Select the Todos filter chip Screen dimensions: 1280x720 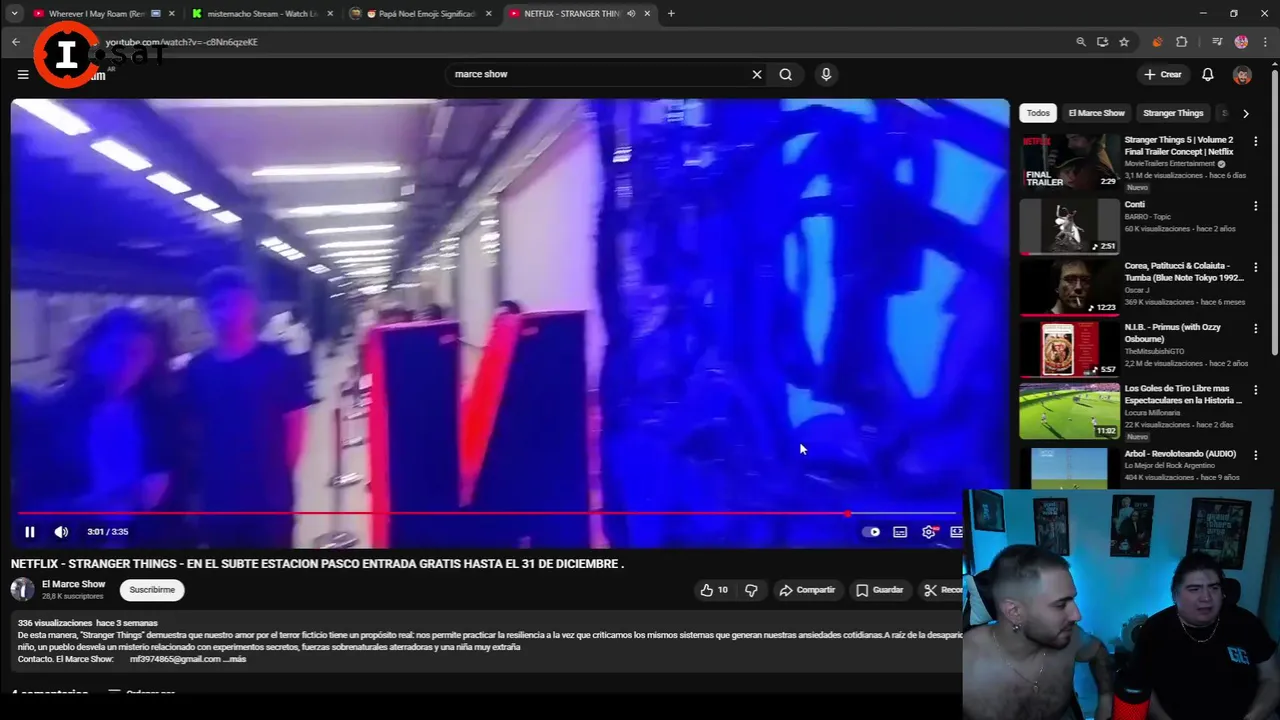[1038, 113]
